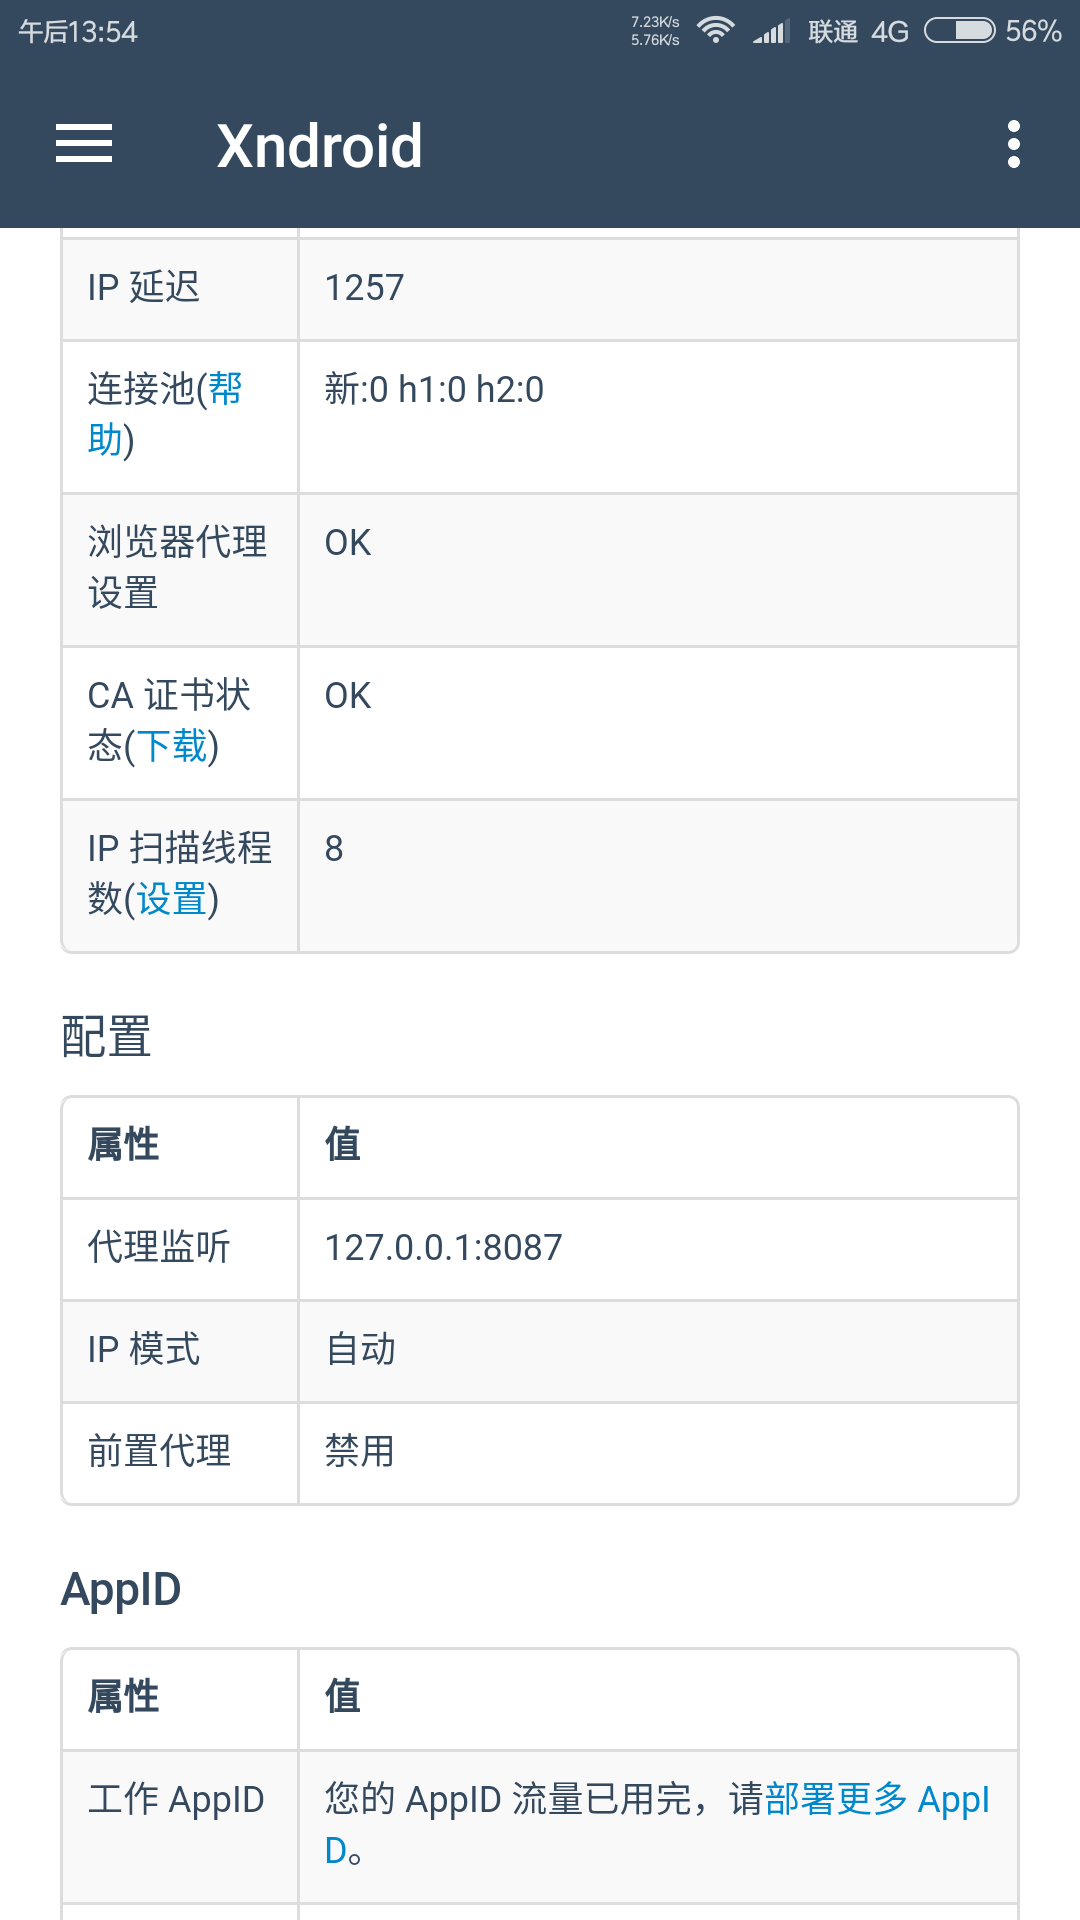Tap the IP 延迟 value 1257
Viewport: 1080px width, 1920px height.
[364, 287]
